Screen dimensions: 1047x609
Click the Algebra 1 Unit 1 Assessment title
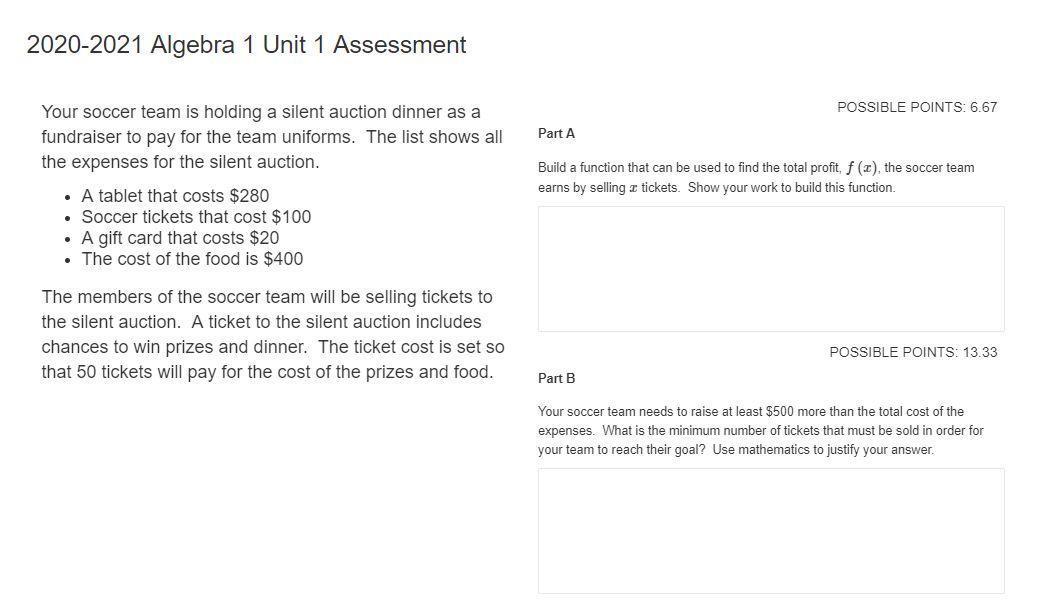(246, 45)
